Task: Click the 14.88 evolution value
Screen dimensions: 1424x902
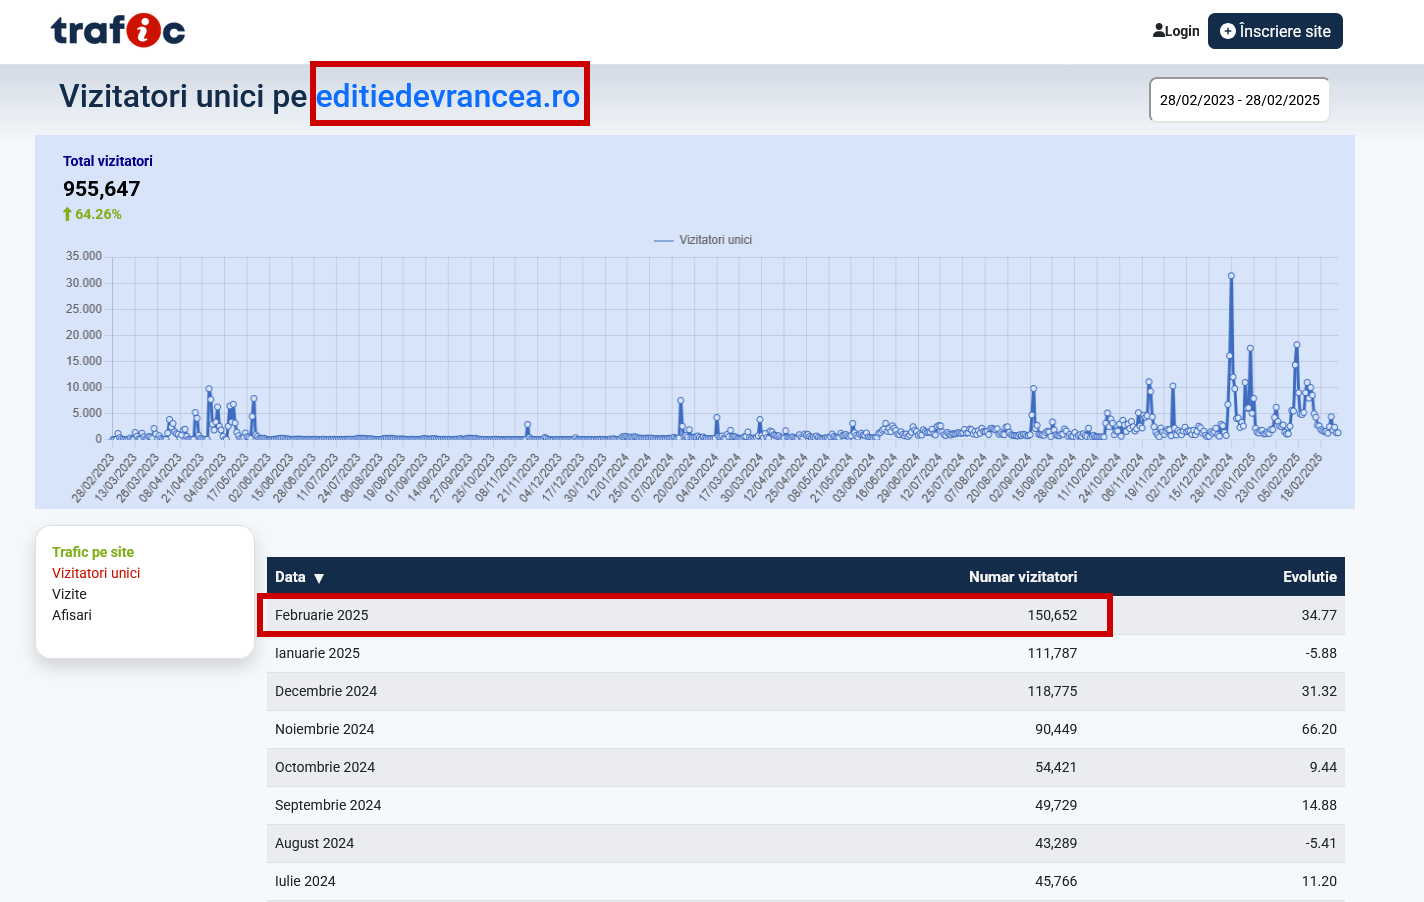Action: pyautogui.click(x=1319, y=805)
